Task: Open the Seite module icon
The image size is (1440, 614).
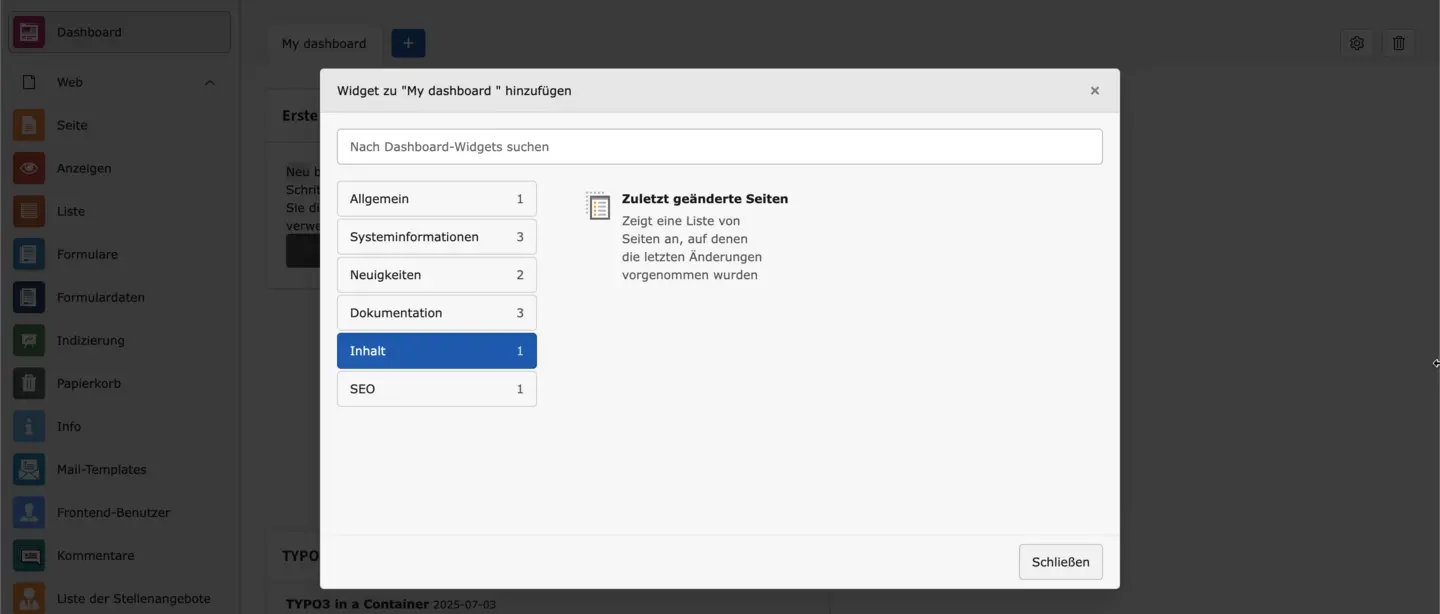Action: (x=29, y=125)
